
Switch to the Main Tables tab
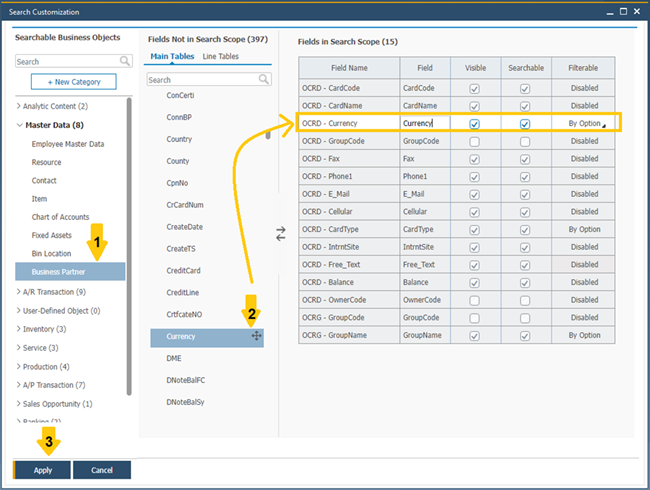172,56
